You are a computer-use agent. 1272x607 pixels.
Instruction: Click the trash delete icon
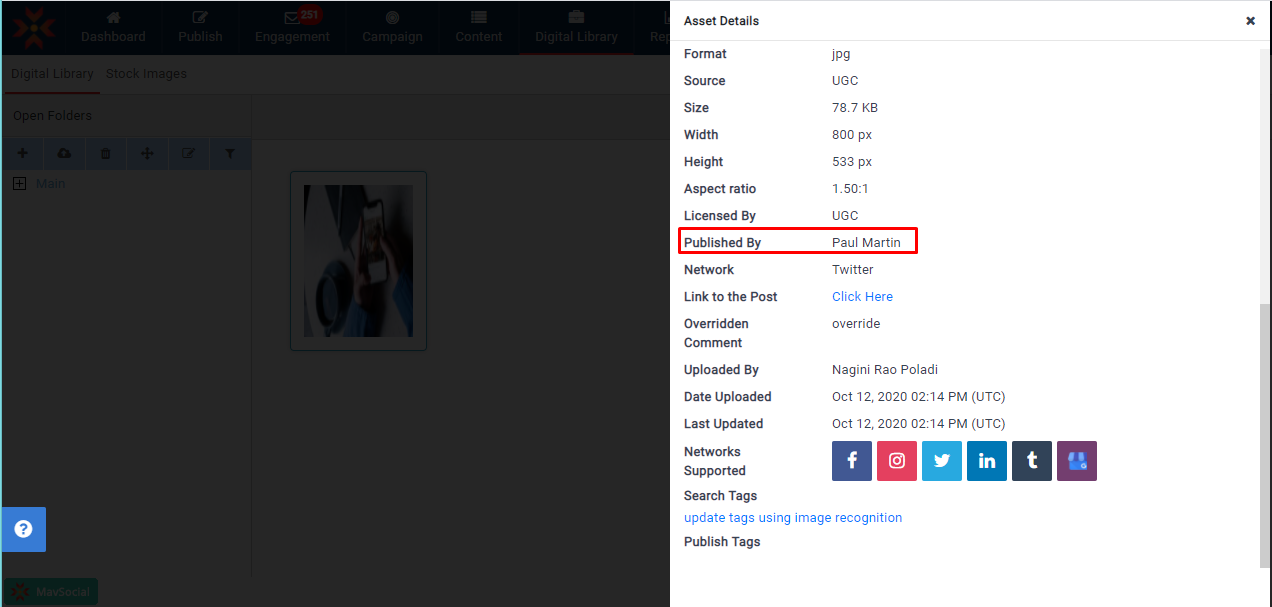tap(106, 154)
